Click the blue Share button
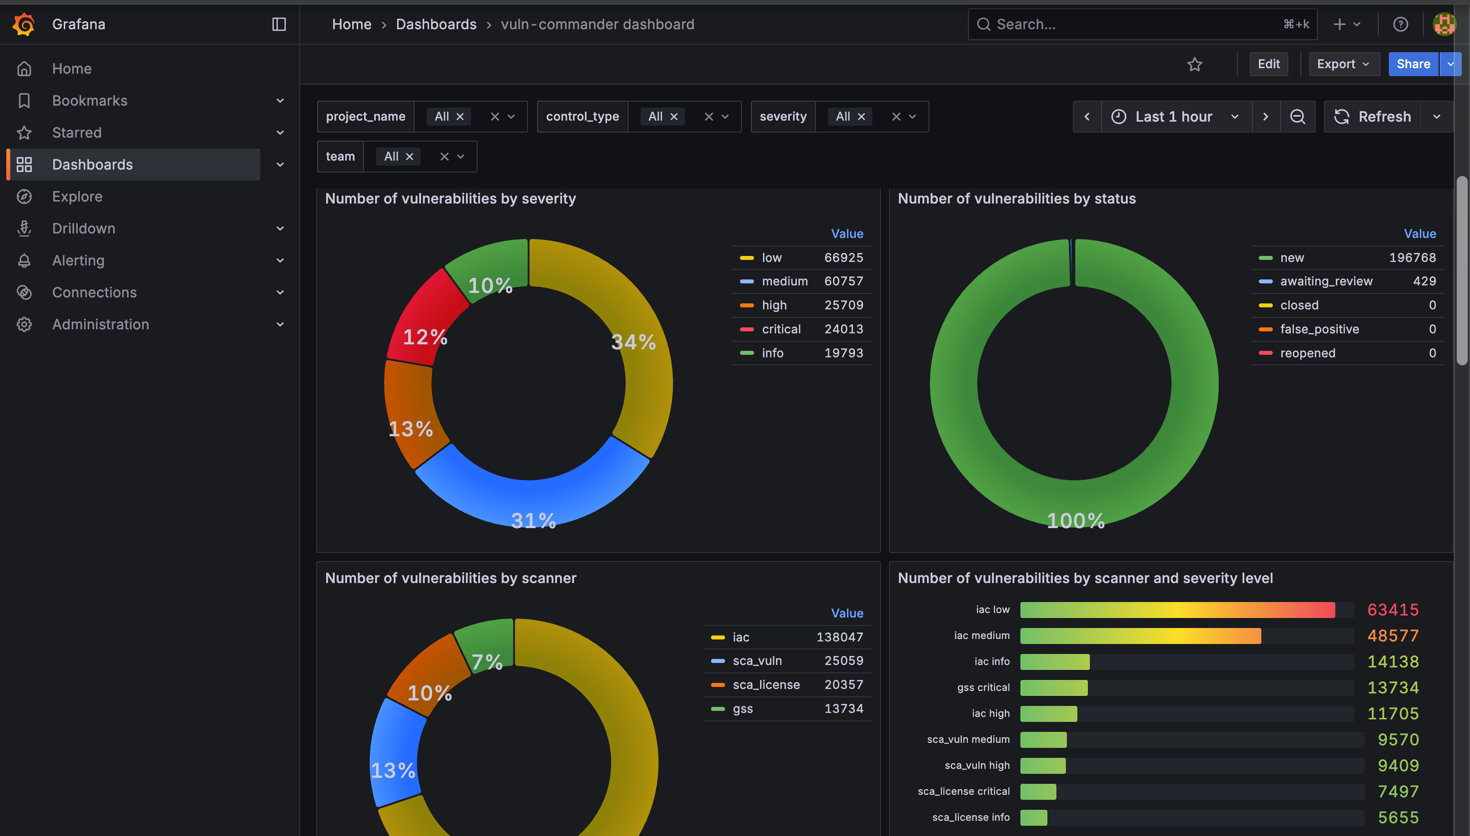 tap(1413, 64)
